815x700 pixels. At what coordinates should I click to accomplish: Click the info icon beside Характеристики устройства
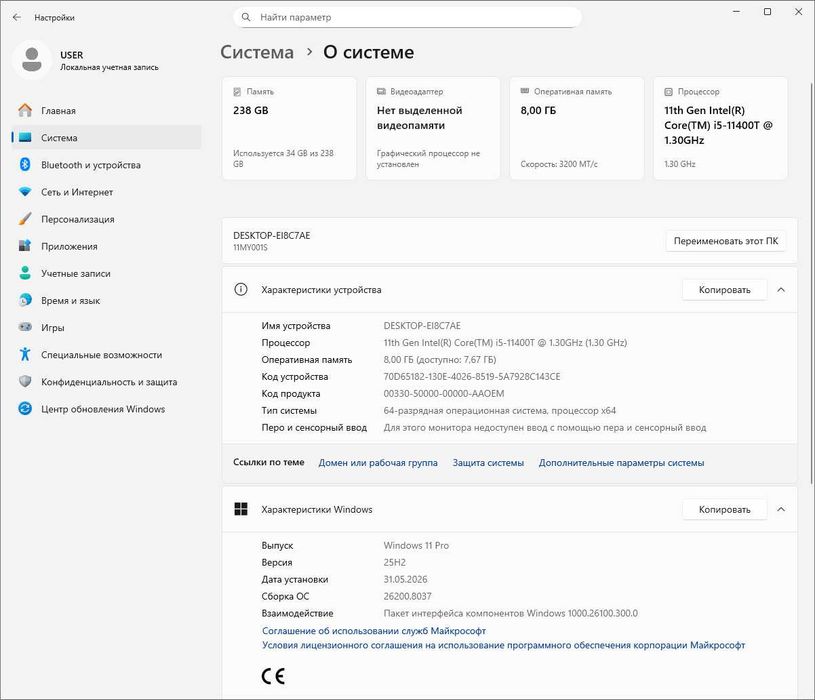[241, 289]
